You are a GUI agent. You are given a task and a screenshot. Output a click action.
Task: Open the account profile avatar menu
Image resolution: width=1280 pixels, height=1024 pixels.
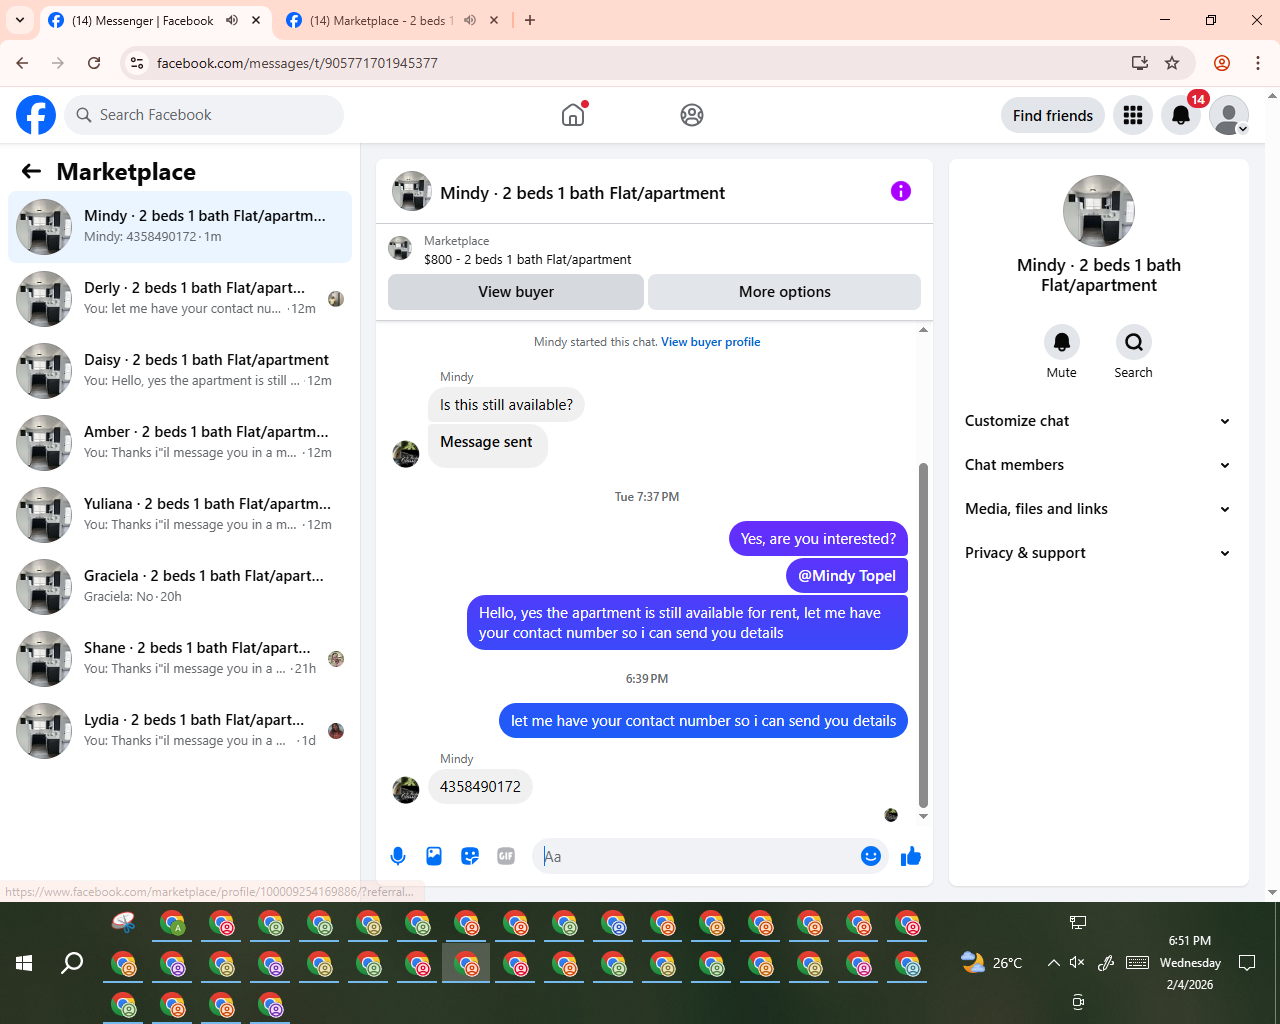pyautogui.click(x=1229, y=115)
